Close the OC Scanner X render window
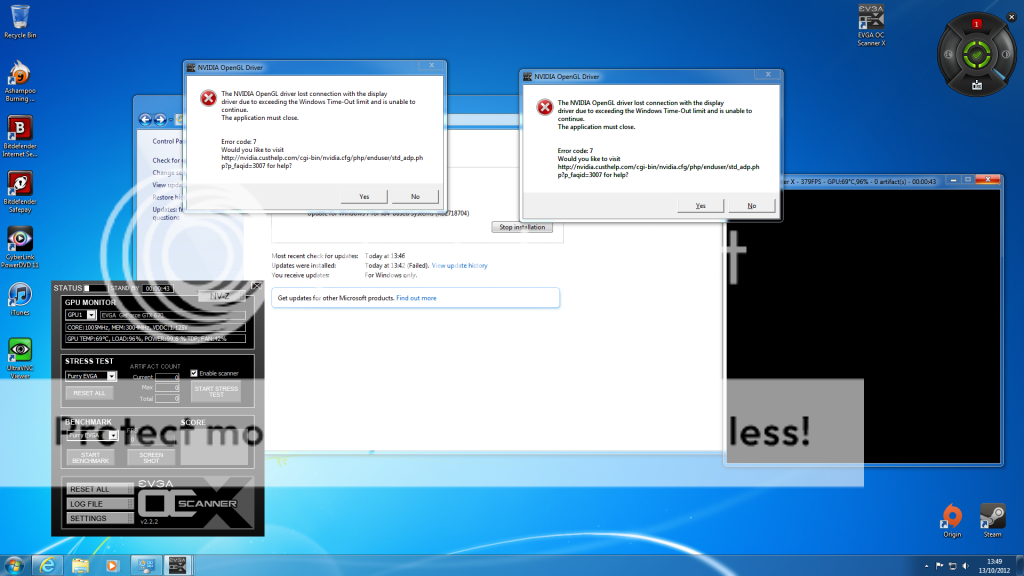Image resolution: width=1024 pixels, height=576 pixels. pyautogui.click(x=987, y=180)
